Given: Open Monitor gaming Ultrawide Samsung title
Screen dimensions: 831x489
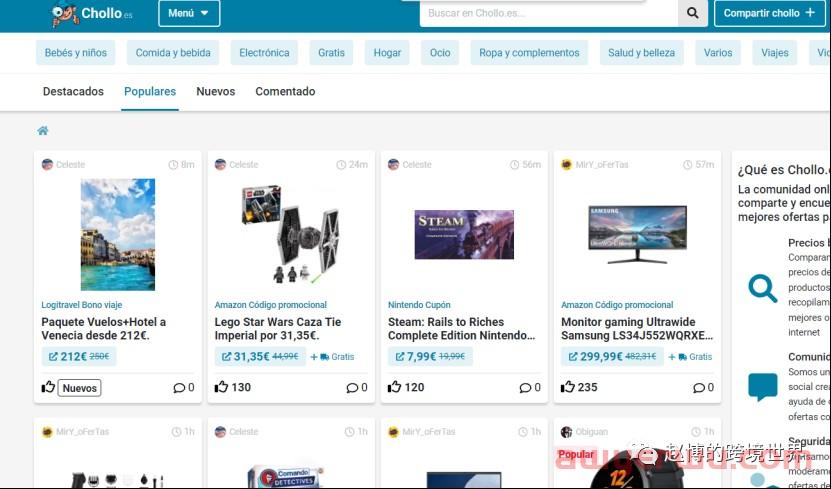Looking at the screenshot, I should click(637, 328).
